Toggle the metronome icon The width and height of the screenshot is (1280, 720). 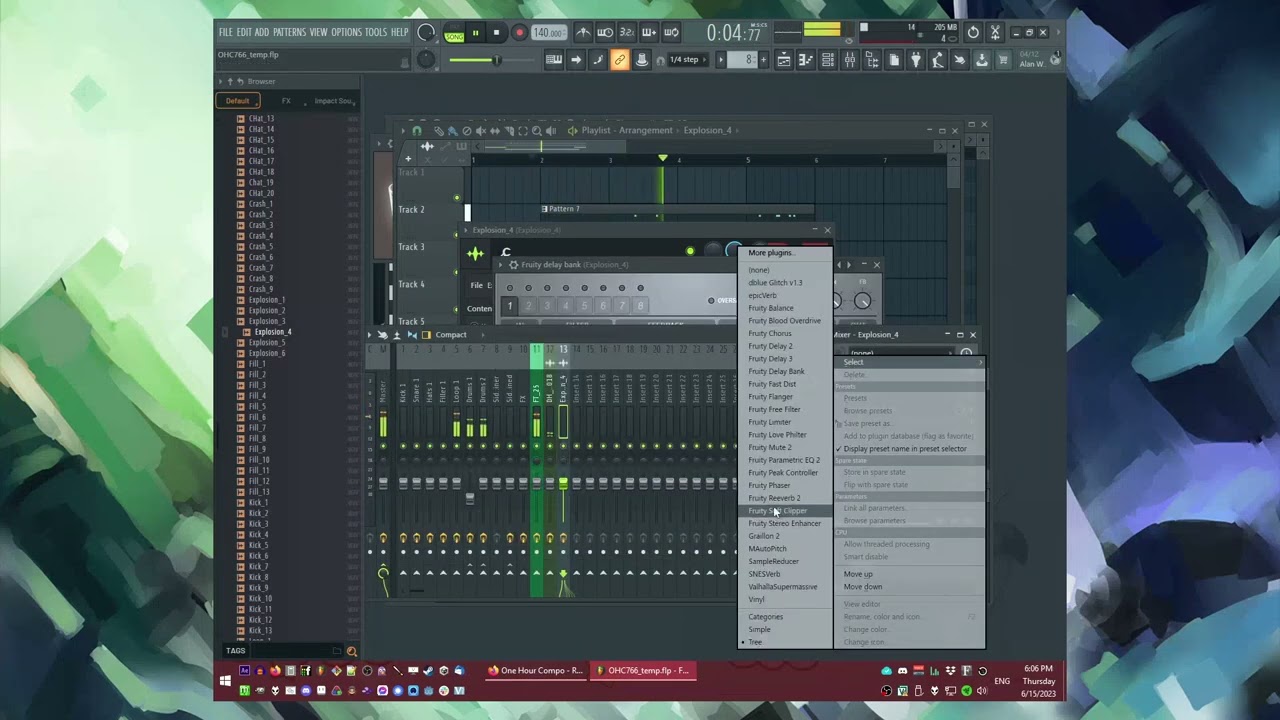[584, 33]
